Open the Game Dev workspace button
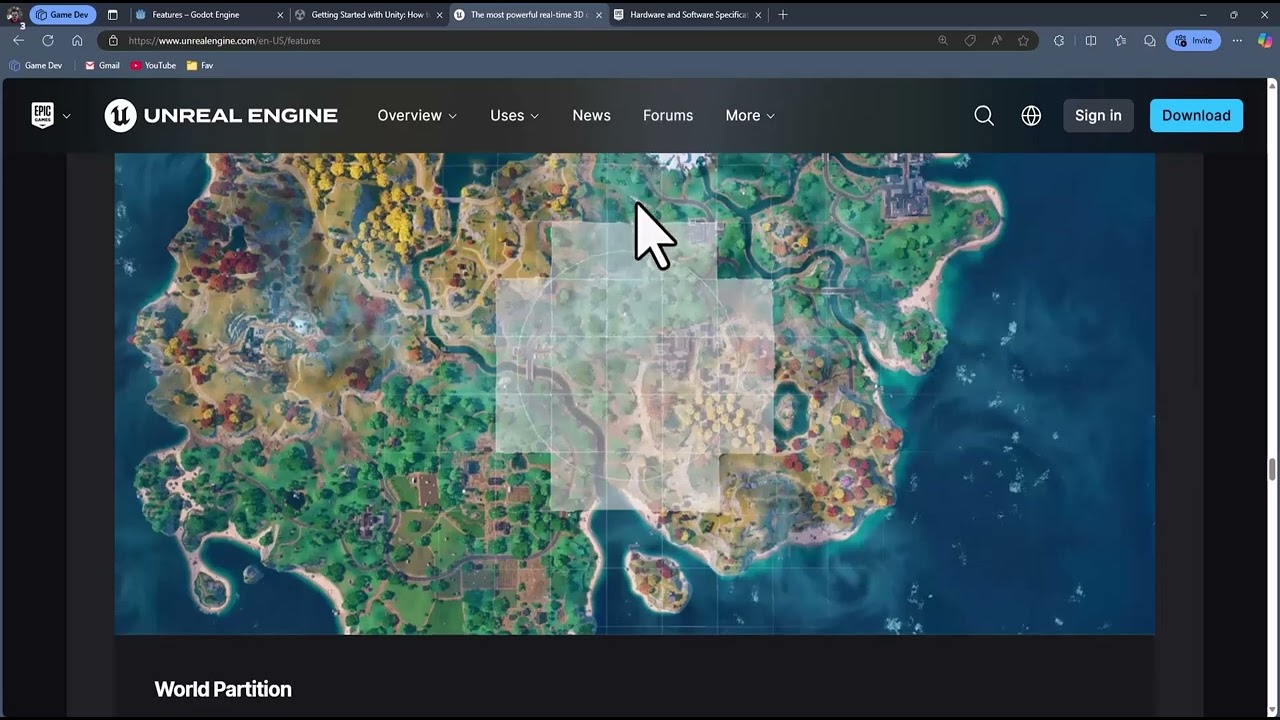 (x=62, y=15)
